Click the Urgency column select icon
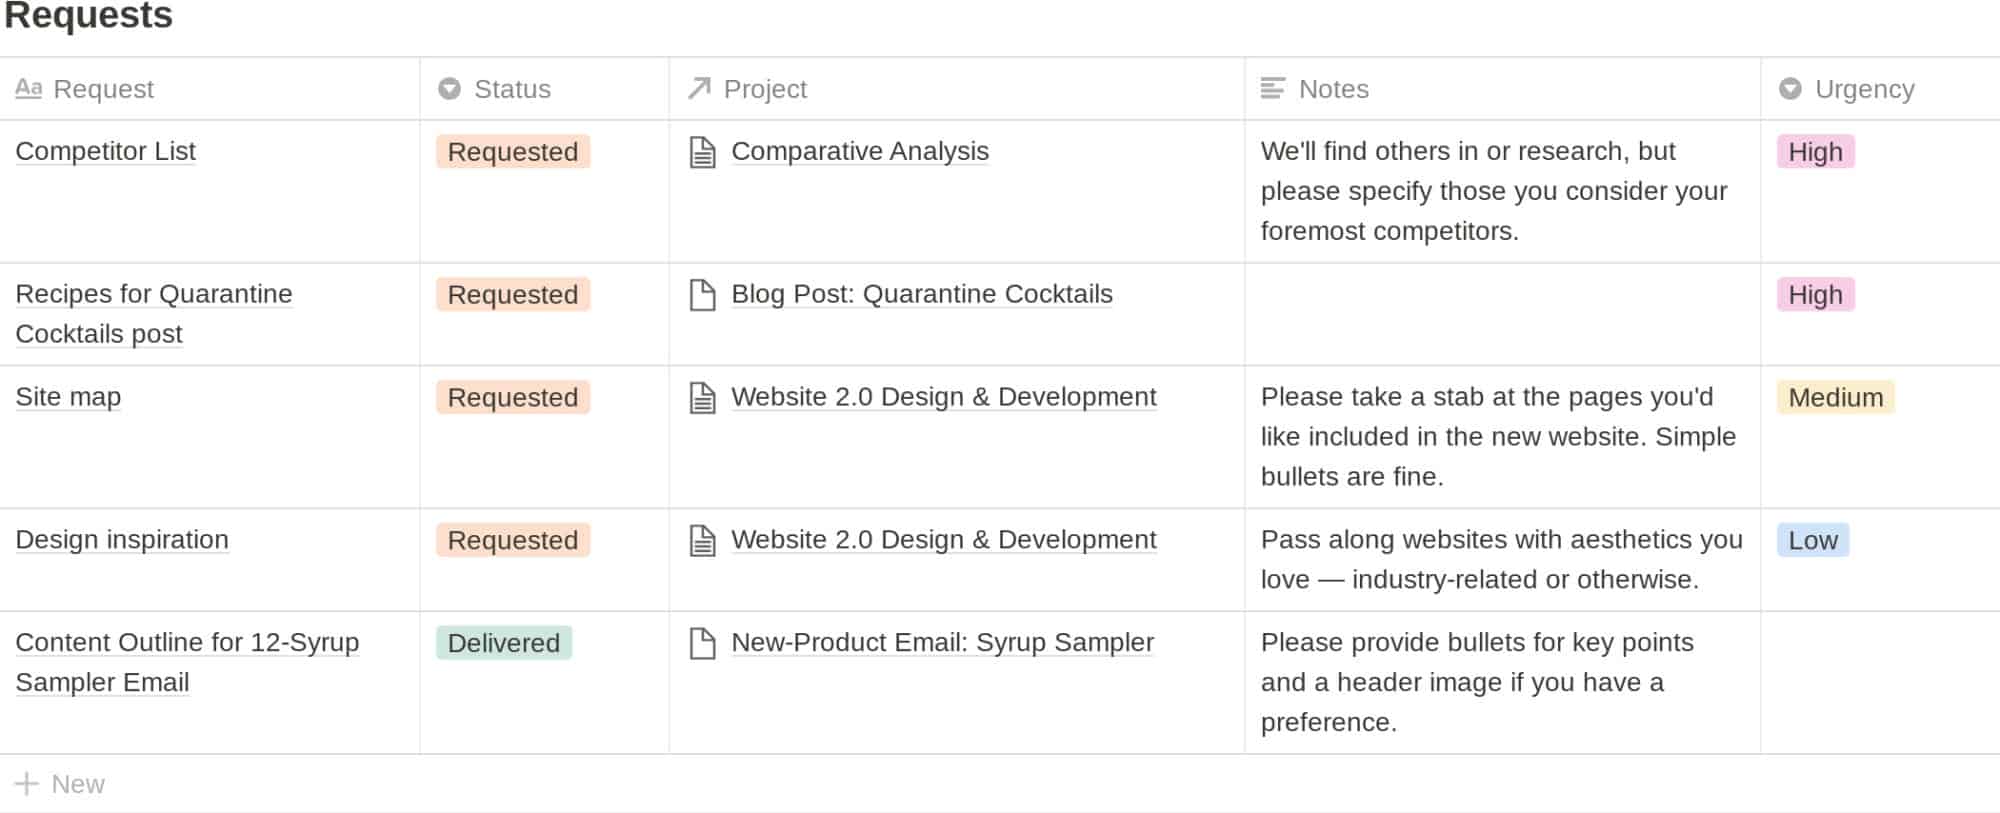 [x=1791, y=89]
